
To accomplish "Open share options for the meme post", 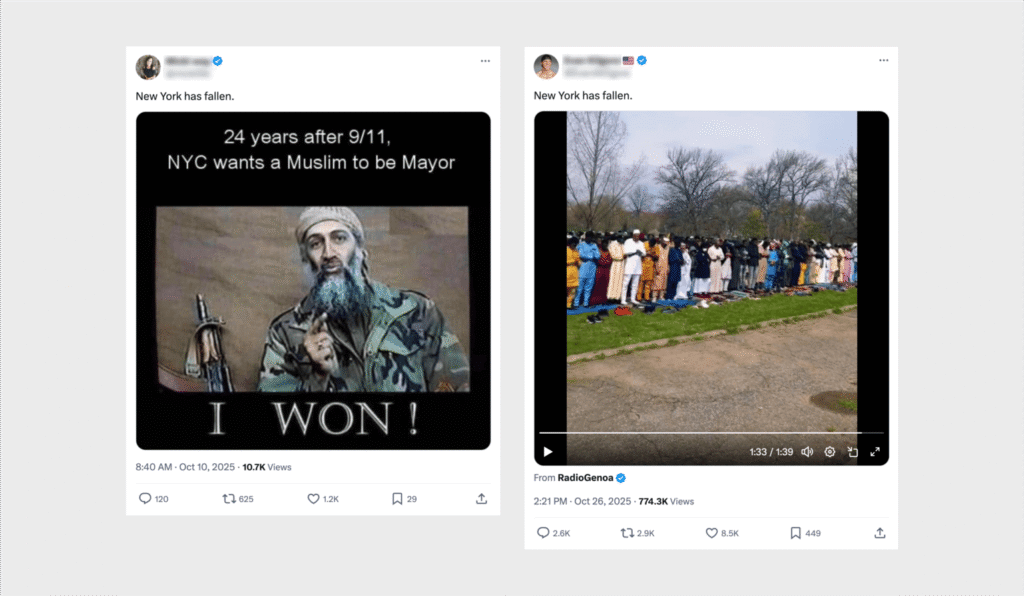I will 481,498.
